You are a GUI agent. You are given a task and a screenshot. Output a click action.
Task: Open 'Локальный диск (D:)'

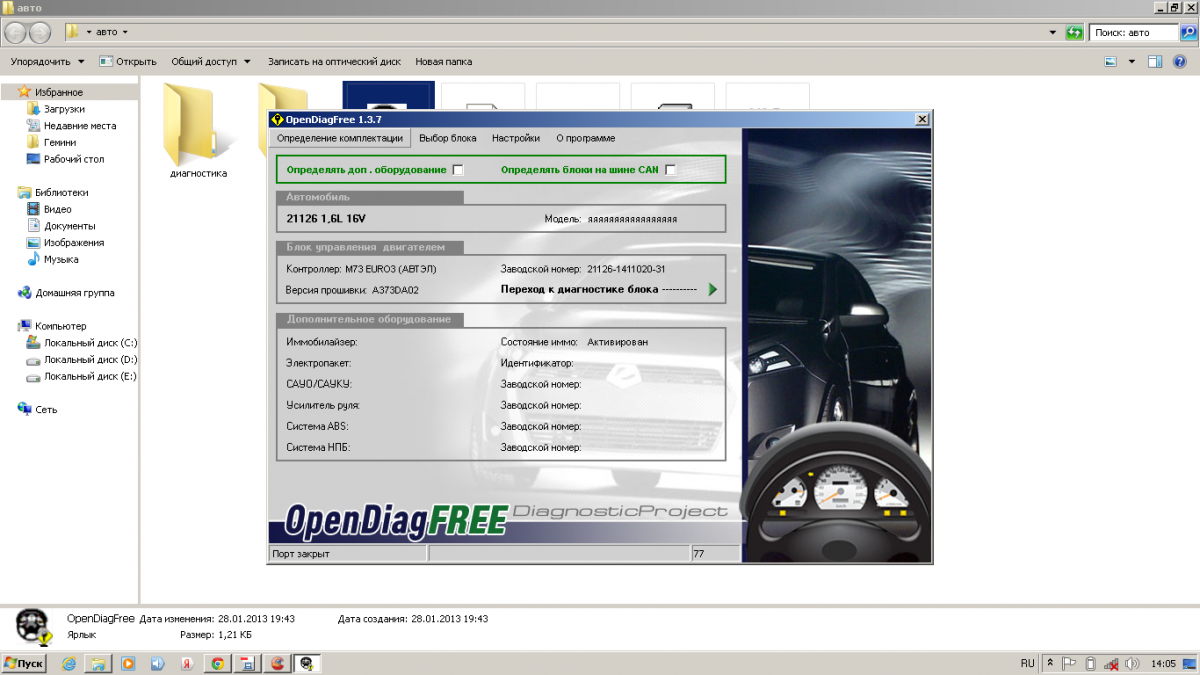90,359
